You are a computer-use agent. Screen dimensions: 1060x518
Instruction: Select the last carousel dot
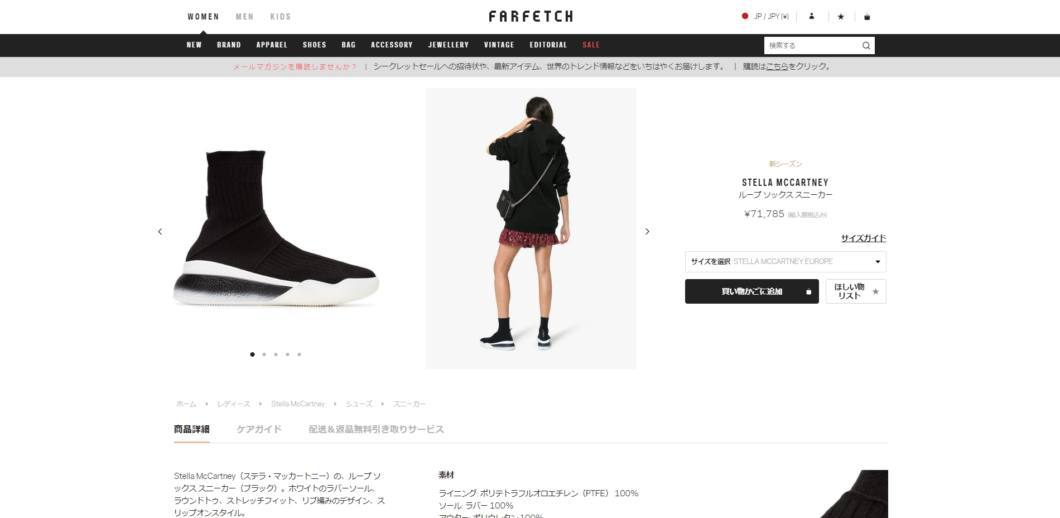pos(299,354)
